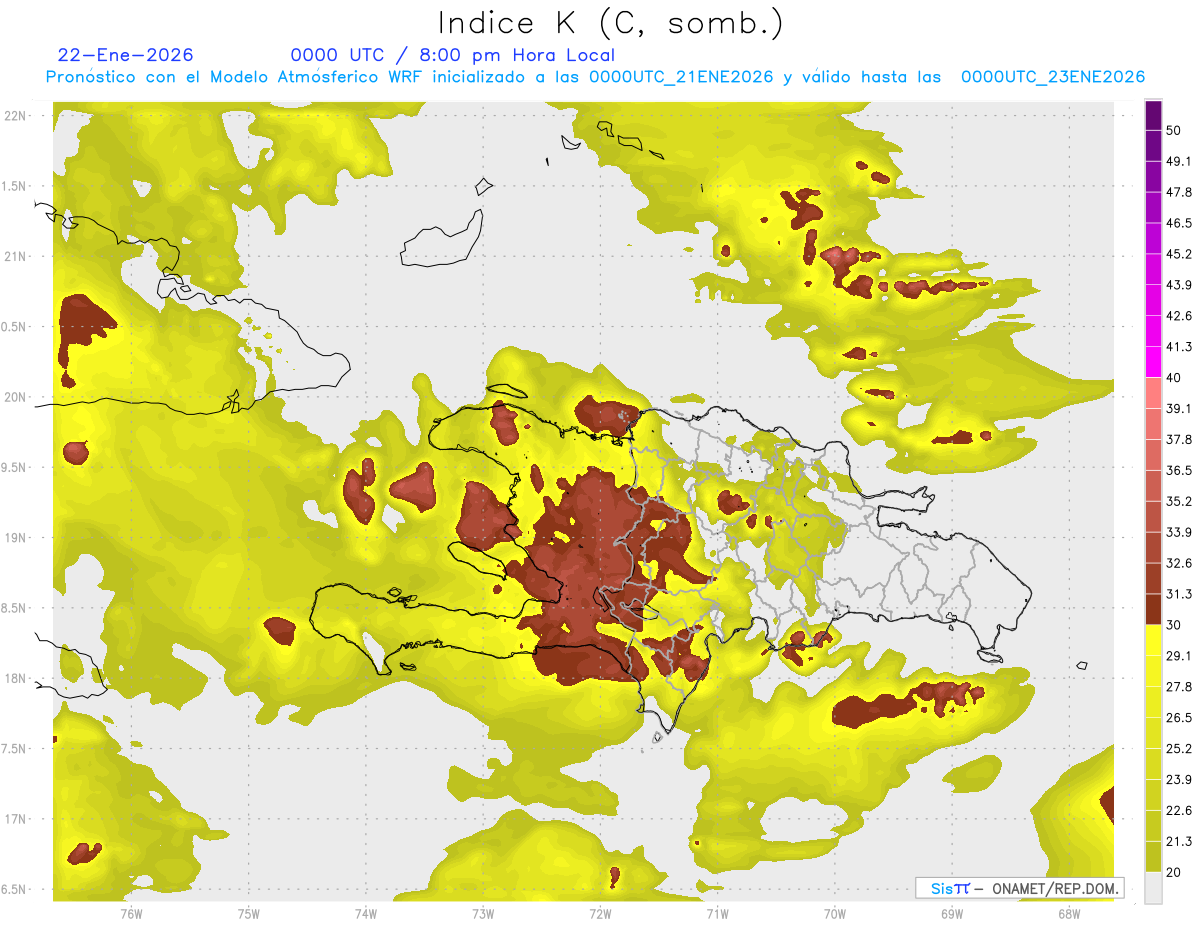Click the "22.6" value on the color scale
The image size is (1200, 927).
point(1178,811)
